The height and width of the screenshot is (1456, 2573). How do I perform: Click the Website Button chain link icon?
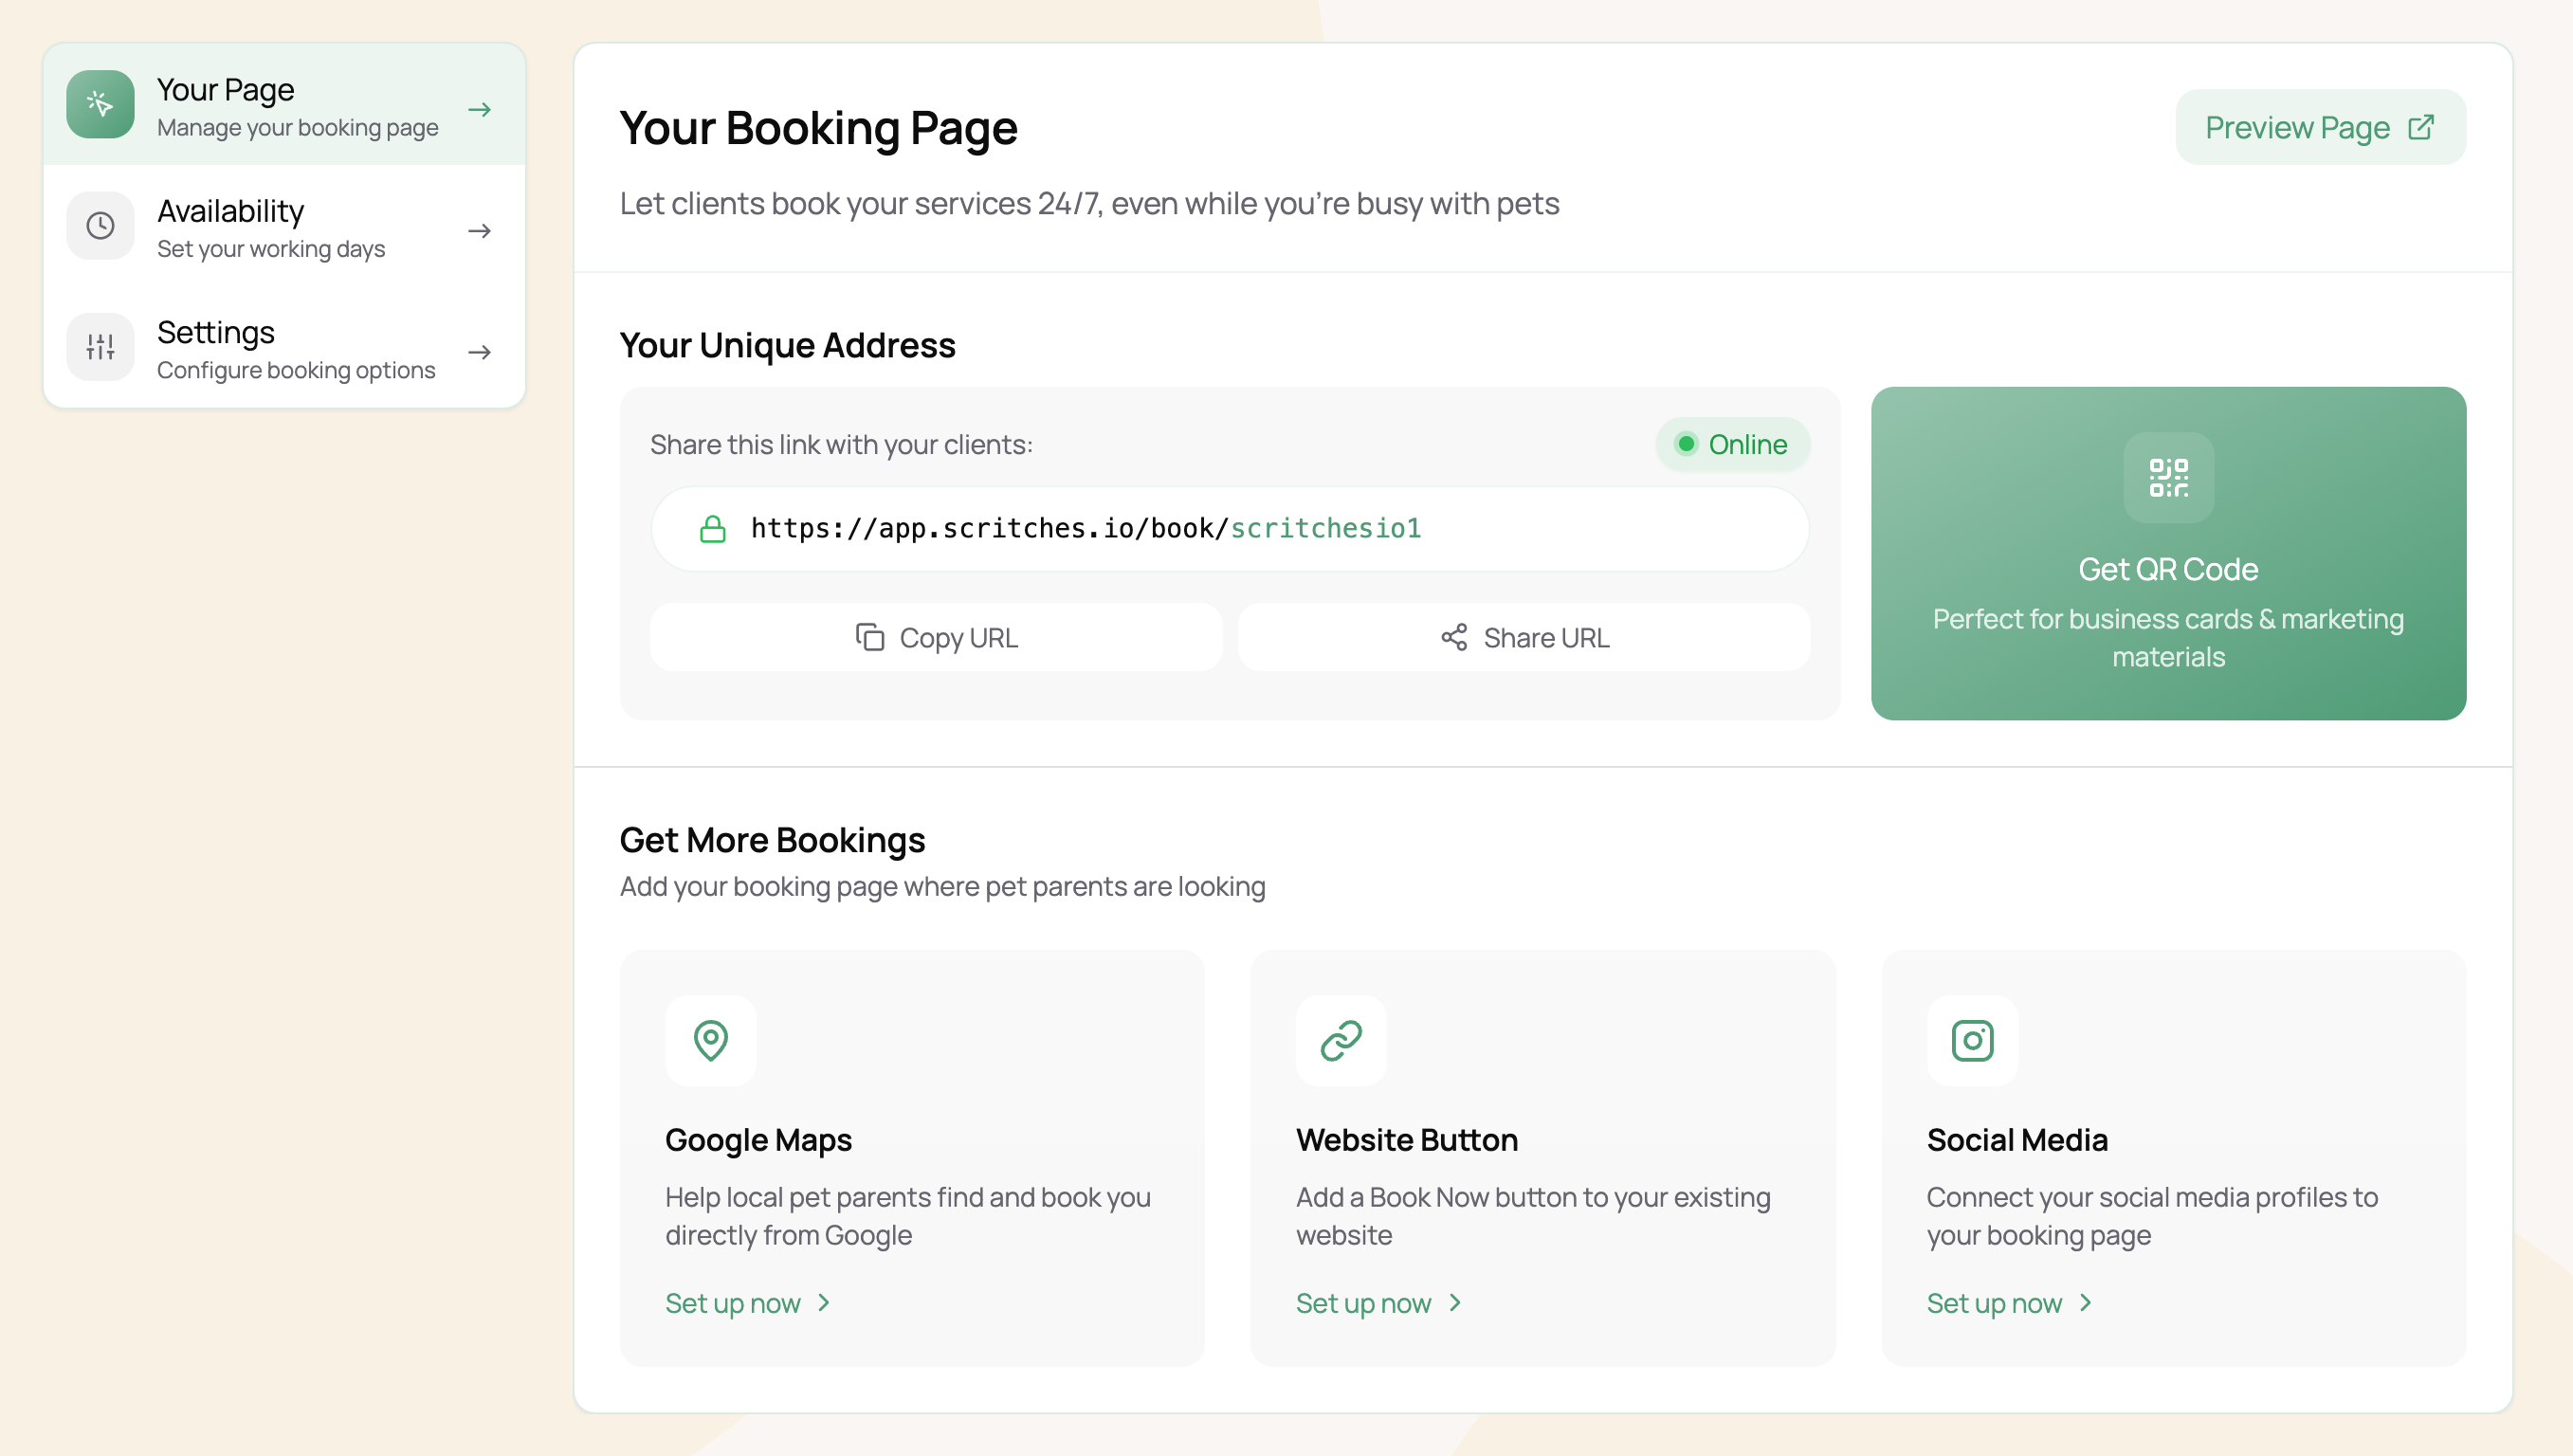point(1341,1040)
